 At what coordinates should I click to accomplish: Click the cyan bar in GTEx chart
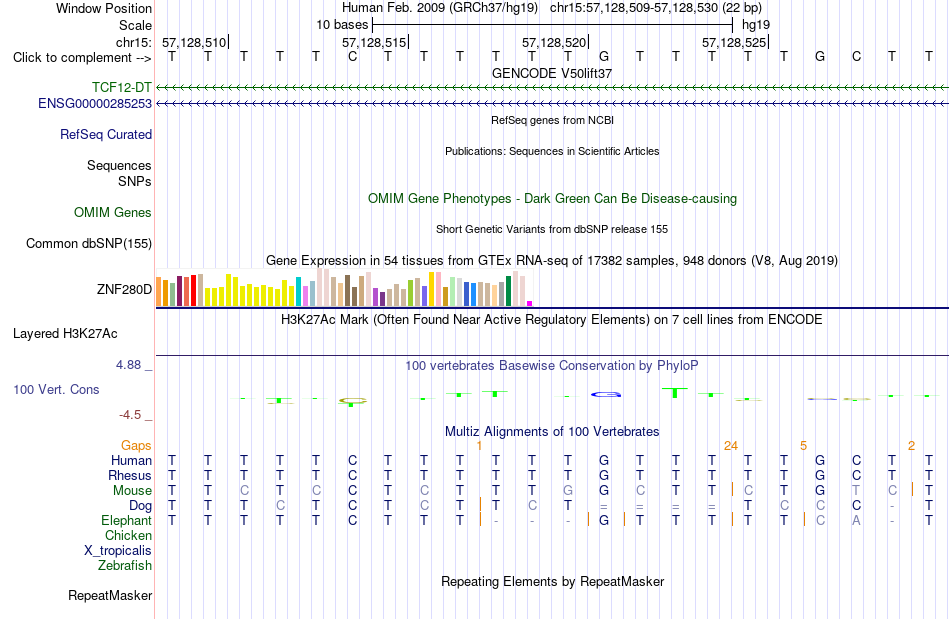click(x=298, y=292)
